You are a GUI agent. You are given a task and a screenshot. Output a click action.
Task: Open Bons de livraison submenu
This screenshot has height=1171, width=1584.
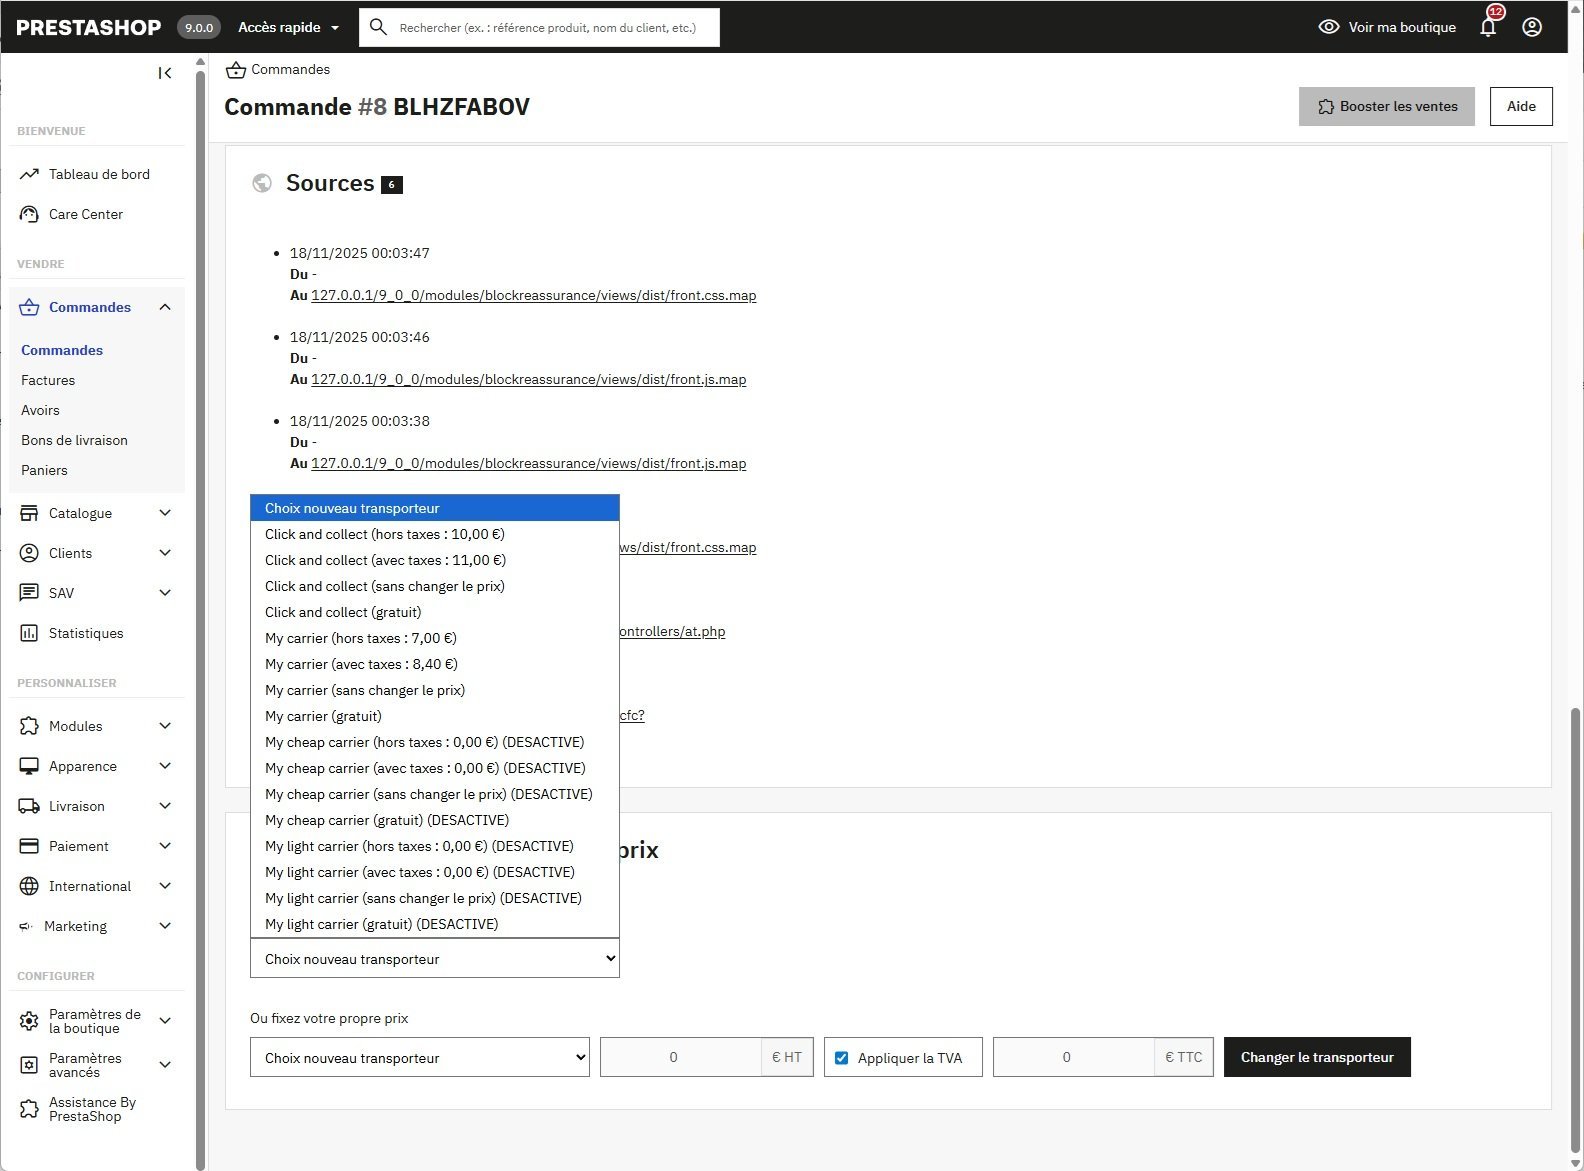click(x=74, y=440)
